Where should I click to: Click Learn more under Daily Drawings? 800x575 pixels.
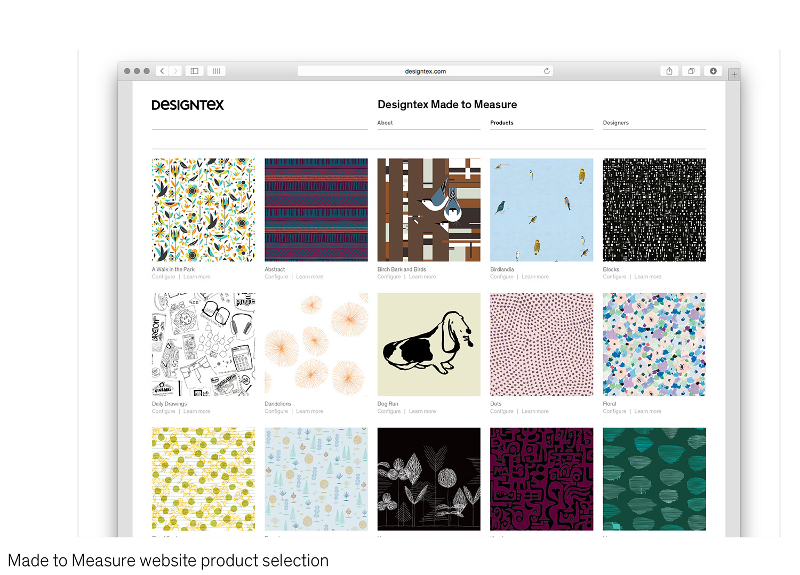[x=197, y=411]
